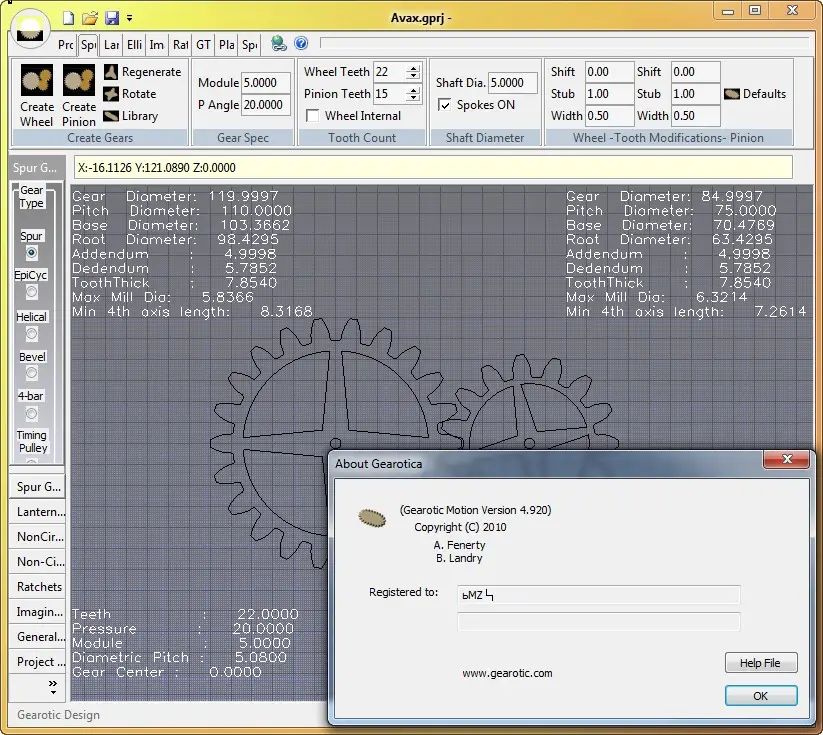
Task: Click the Defaults button
Action: coord(755,94)
